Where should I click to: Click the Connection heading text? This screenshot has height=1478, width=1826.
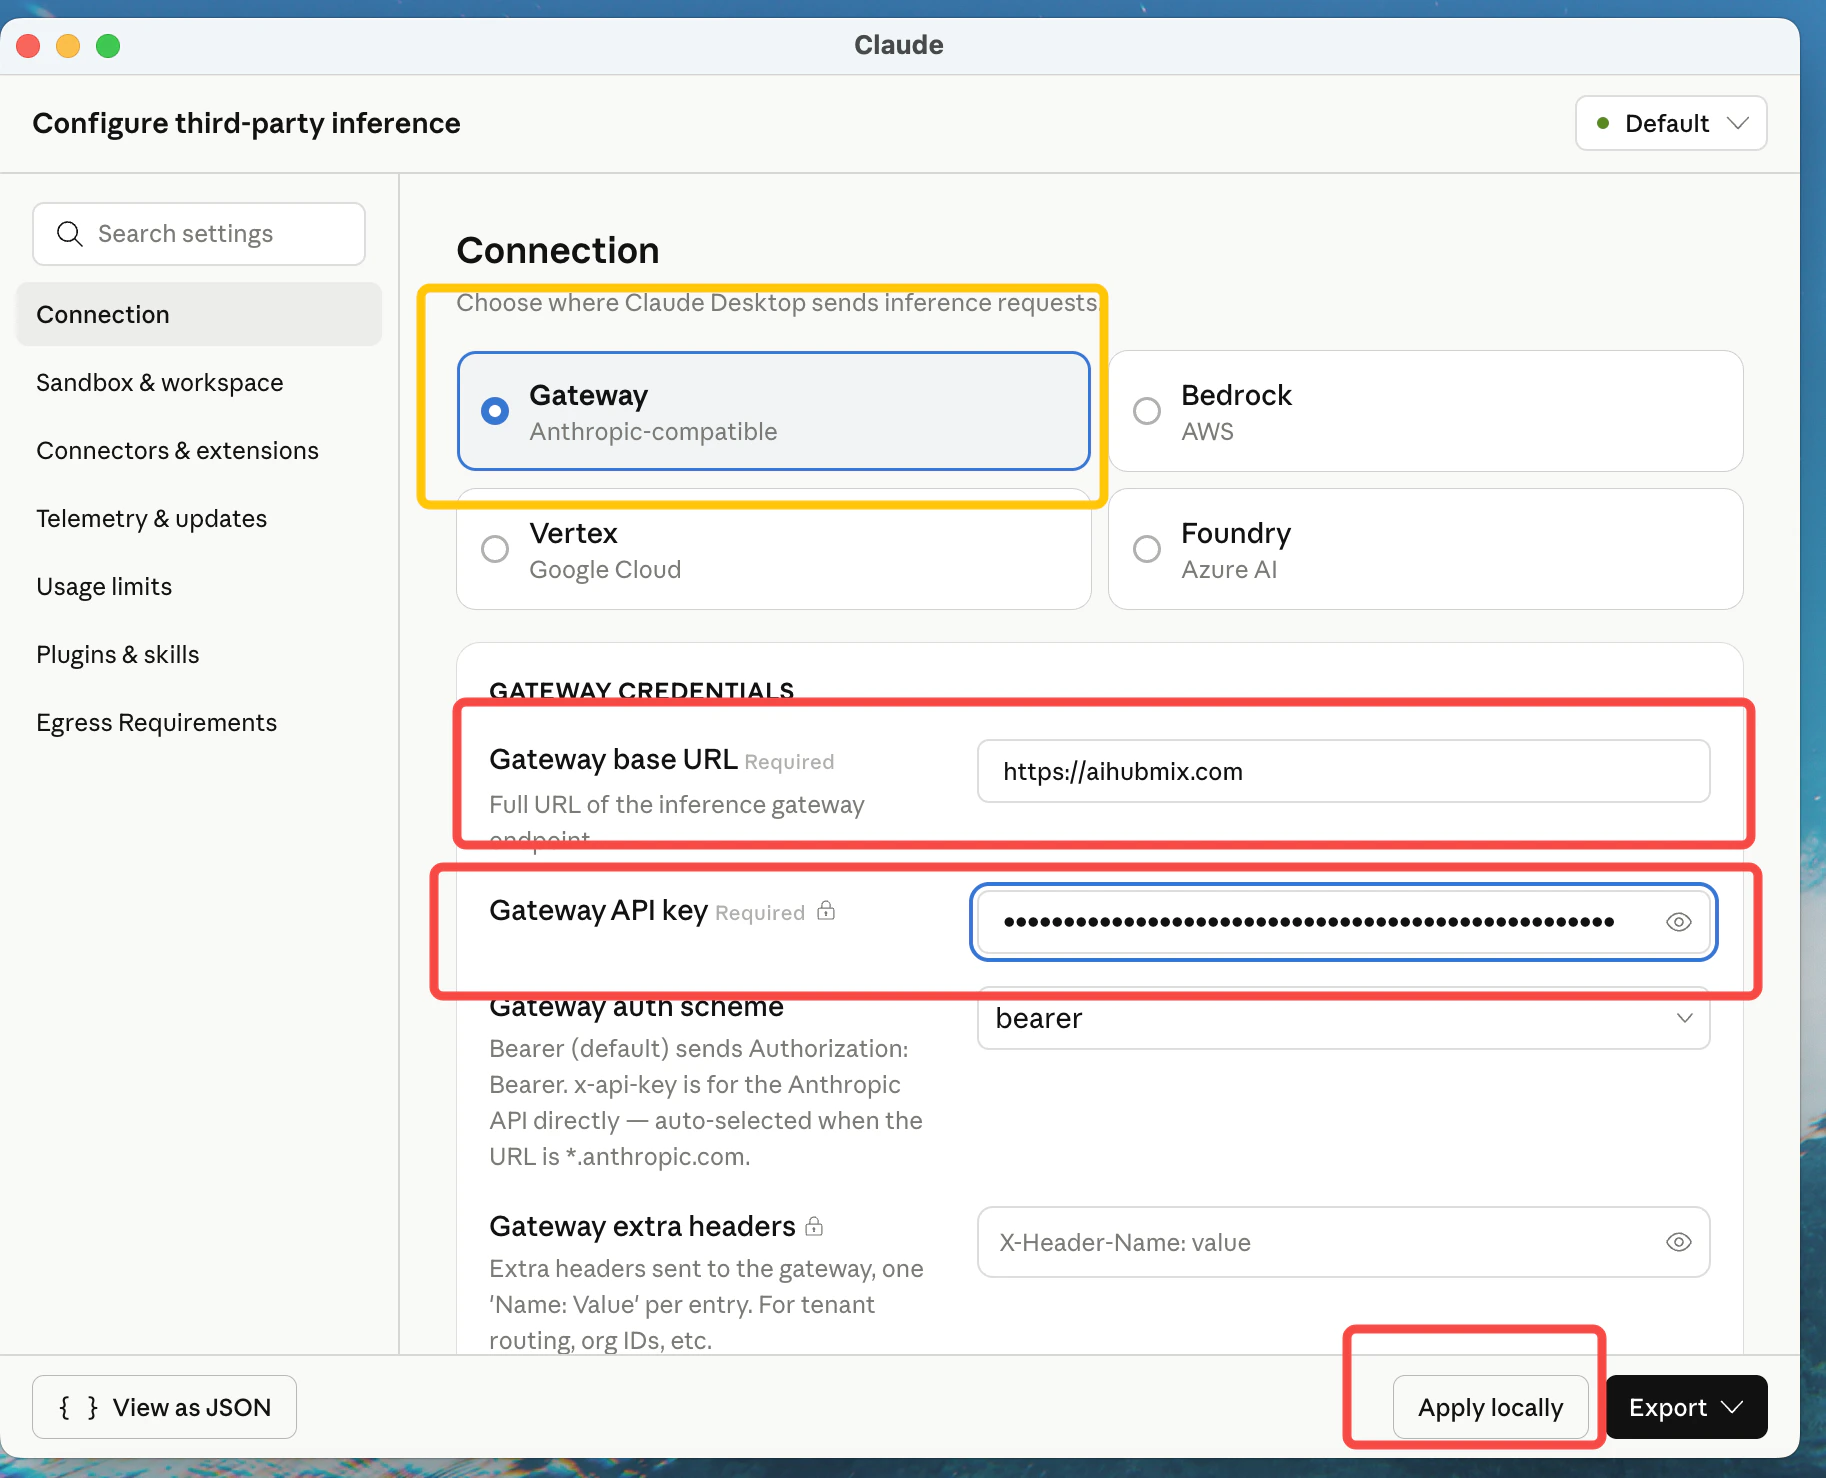point(558,250)
